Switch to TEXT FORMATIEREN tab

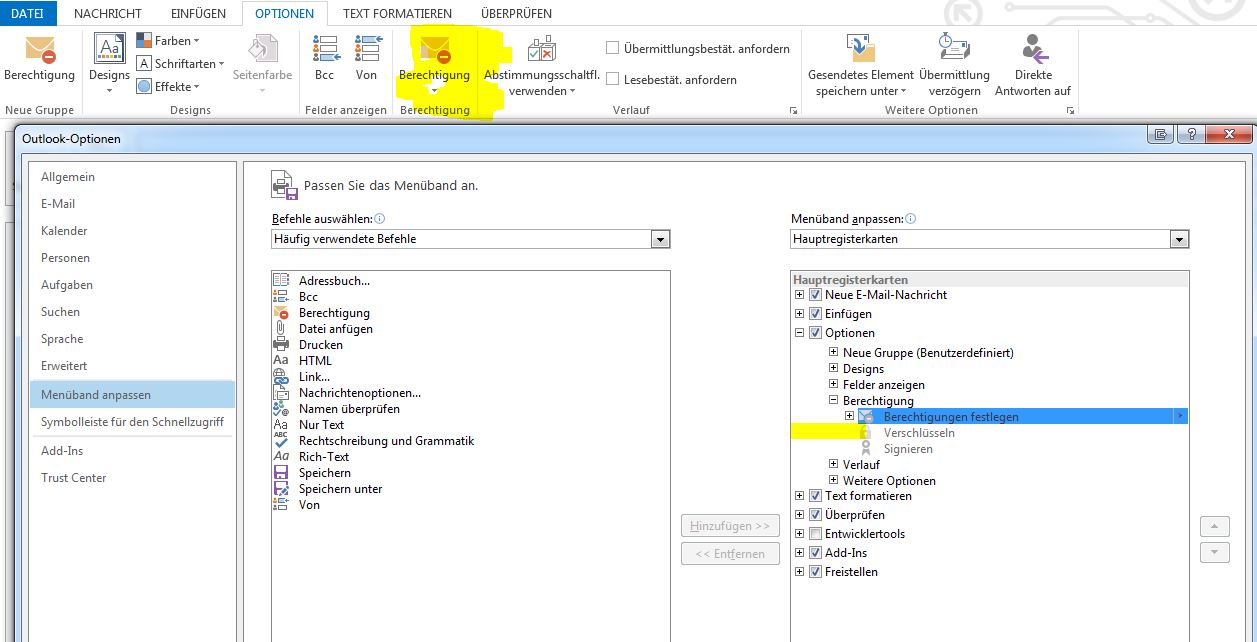(398, 13)
